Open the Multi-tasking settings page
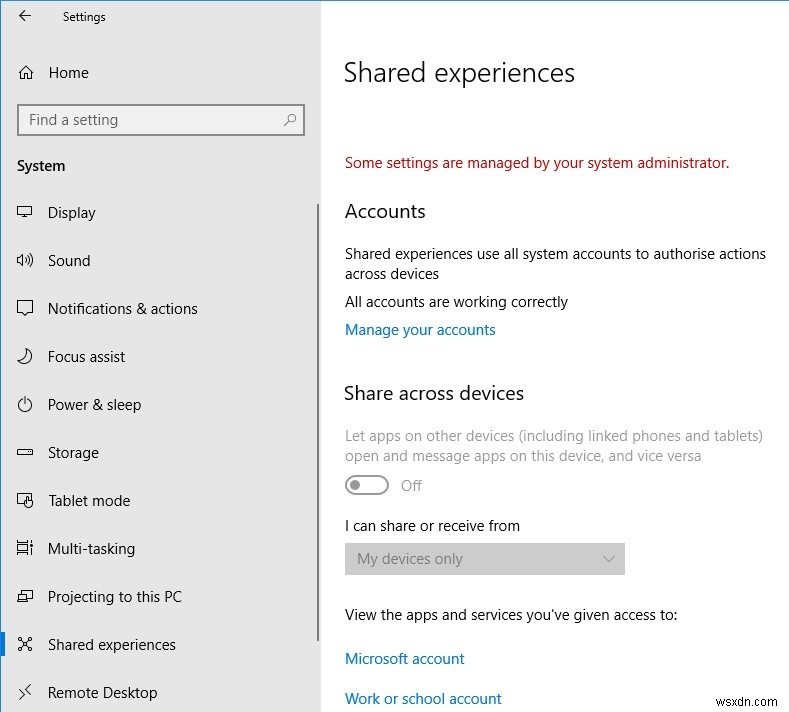The width and height of the screenshot is (789, 712). pyautogui.click(x=91, y=549)
